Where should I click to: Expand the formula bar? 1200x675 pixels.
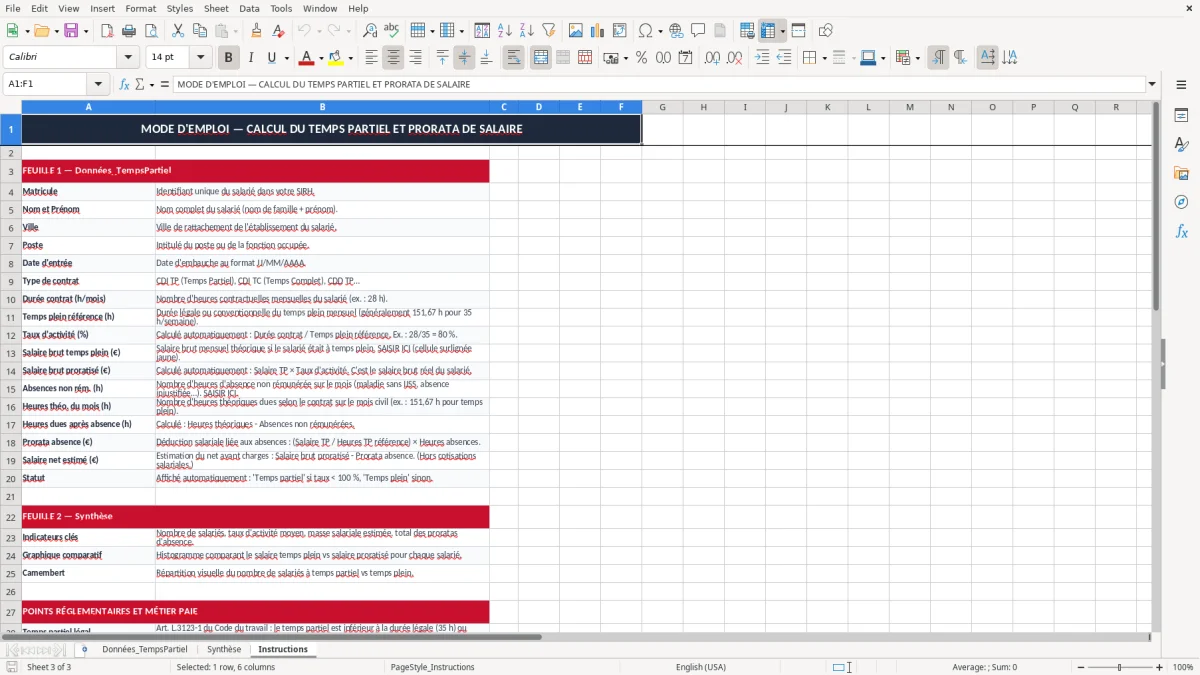click(1153, 84)
